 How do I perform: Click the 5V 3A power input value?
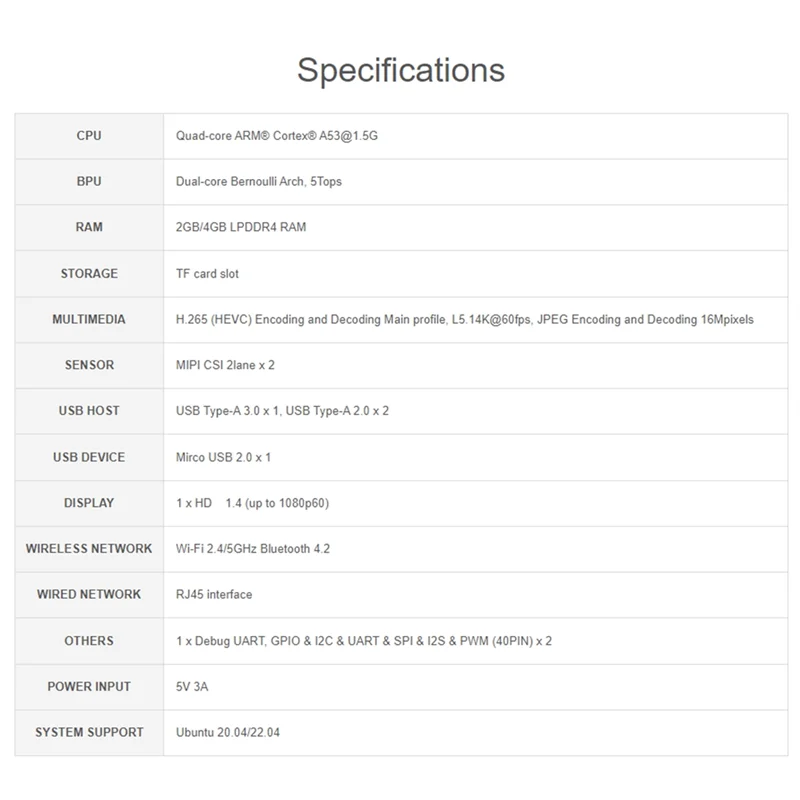coord(191,686)
